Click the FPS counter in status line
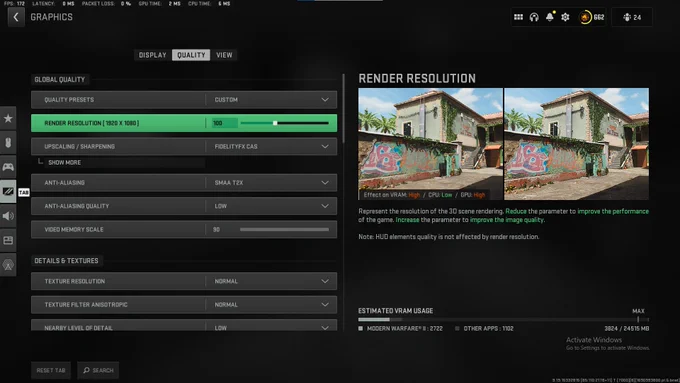Image resolution: width=680 pixels, height=383 pixels. [x=15, y=3]
